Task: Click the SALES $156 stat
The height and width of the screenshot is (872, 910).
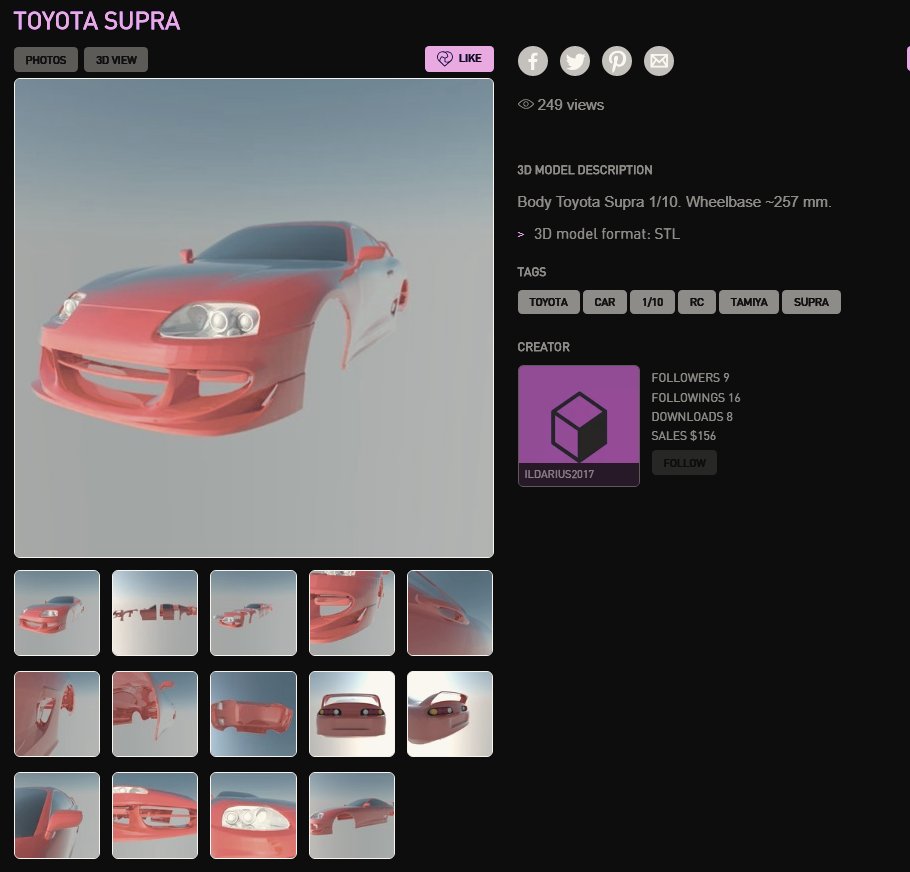Action: [684, 436]
